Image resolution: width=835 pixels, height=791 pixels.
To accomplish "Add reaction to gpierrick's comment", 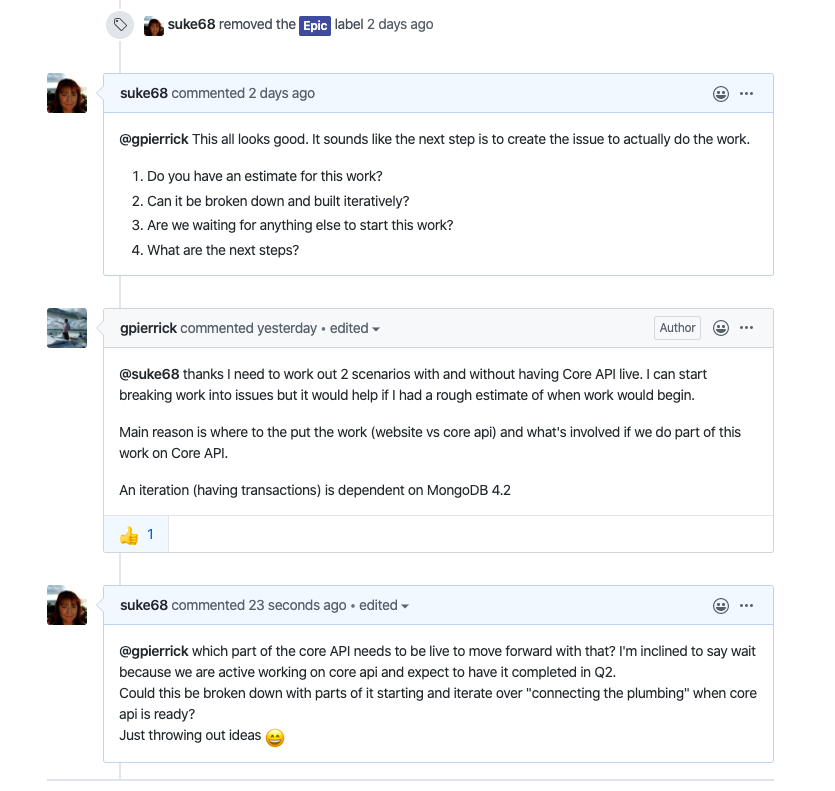I will 720,328.
